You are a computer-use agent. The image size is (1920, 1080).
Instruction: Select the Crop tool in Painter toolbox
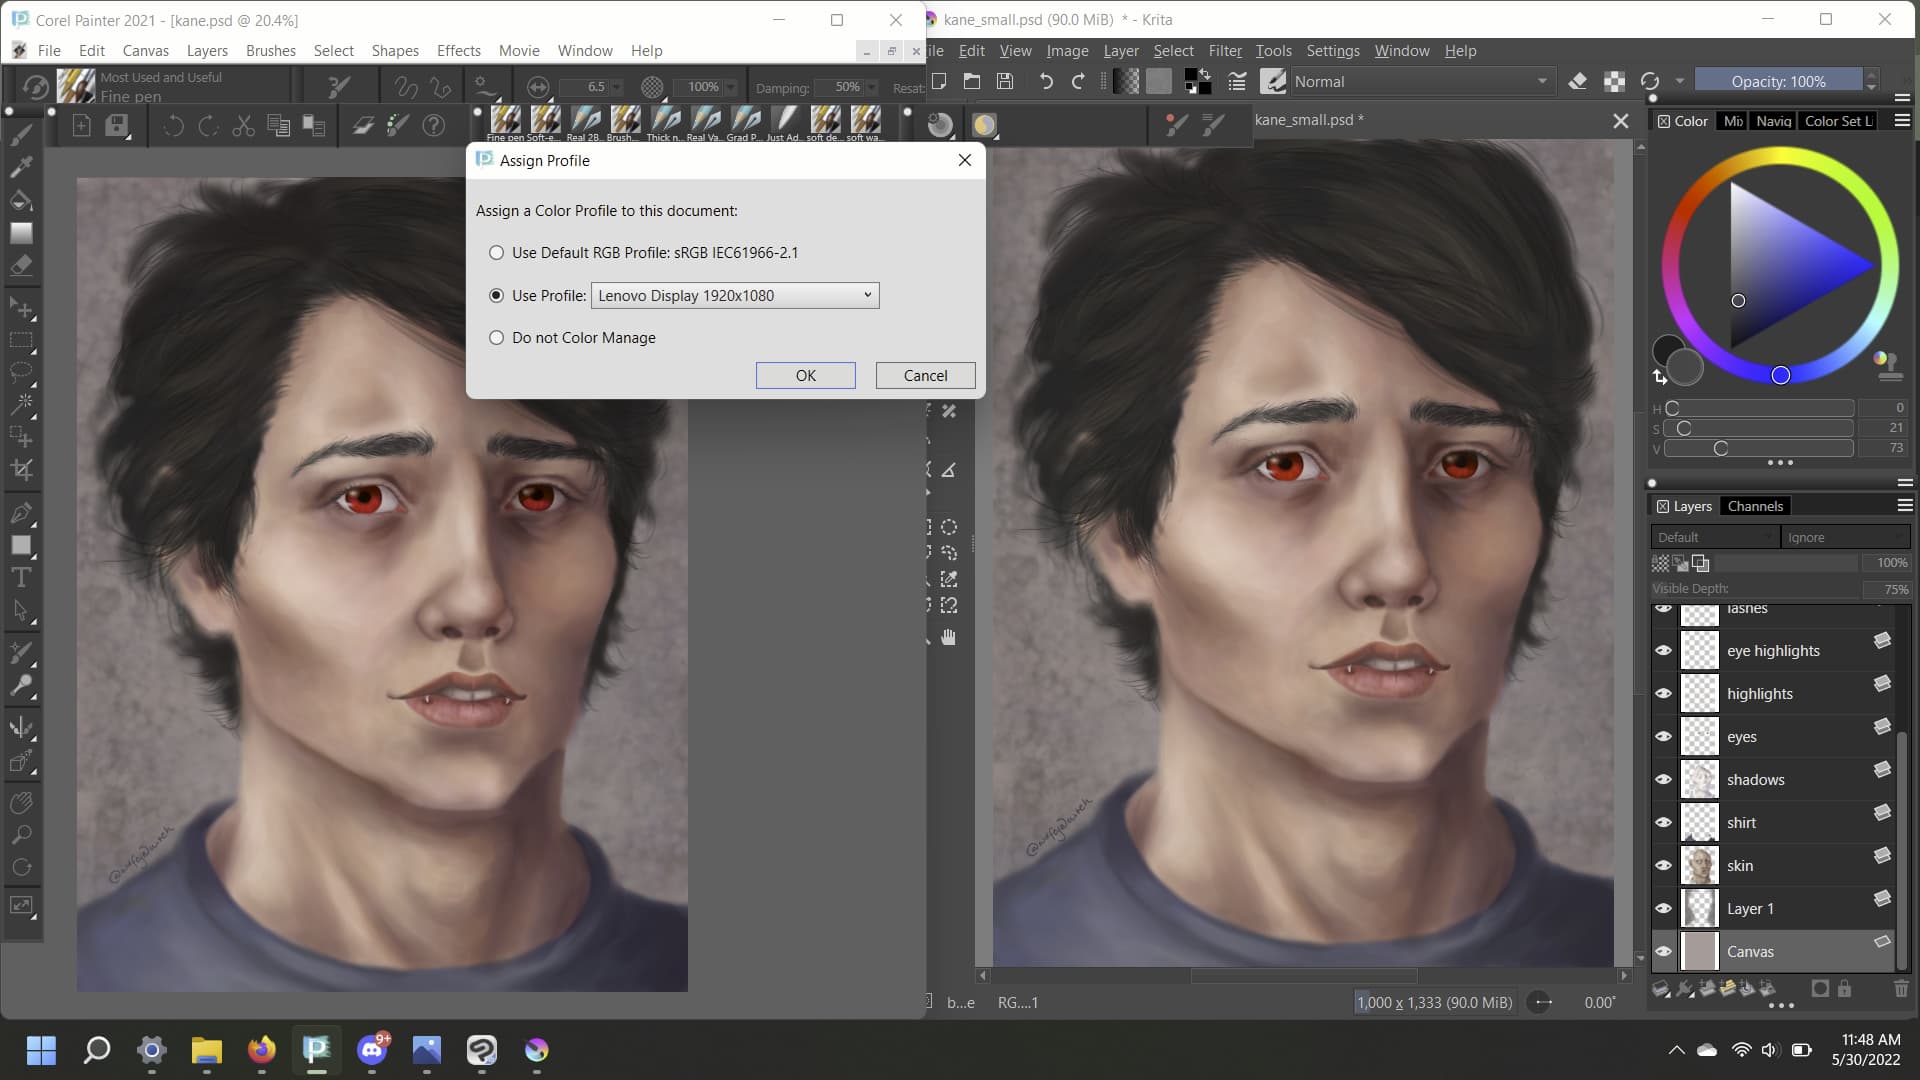point(21,469)
